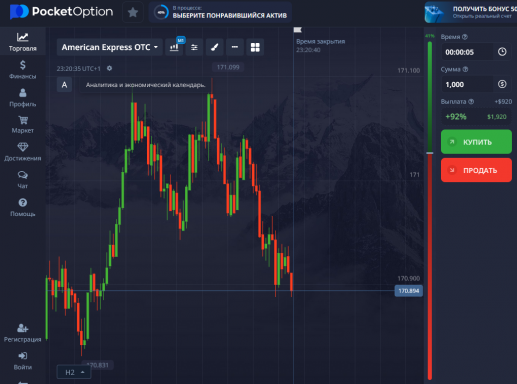
Task: Click the trade time input field
Action: coord(467,52)
